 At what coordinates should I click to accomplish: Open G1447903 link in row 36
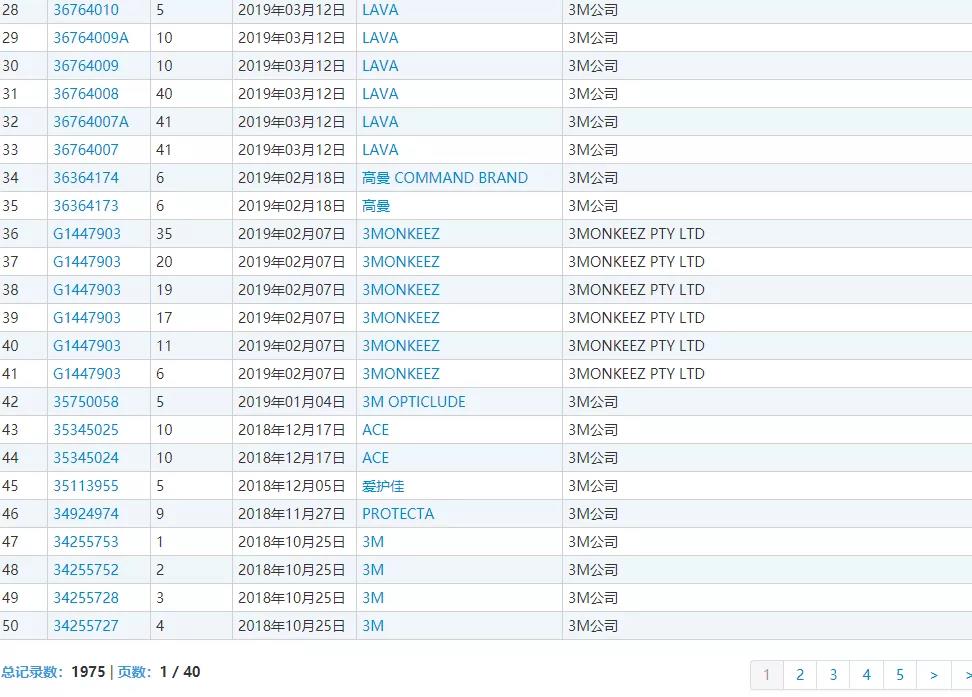[87, 234]
